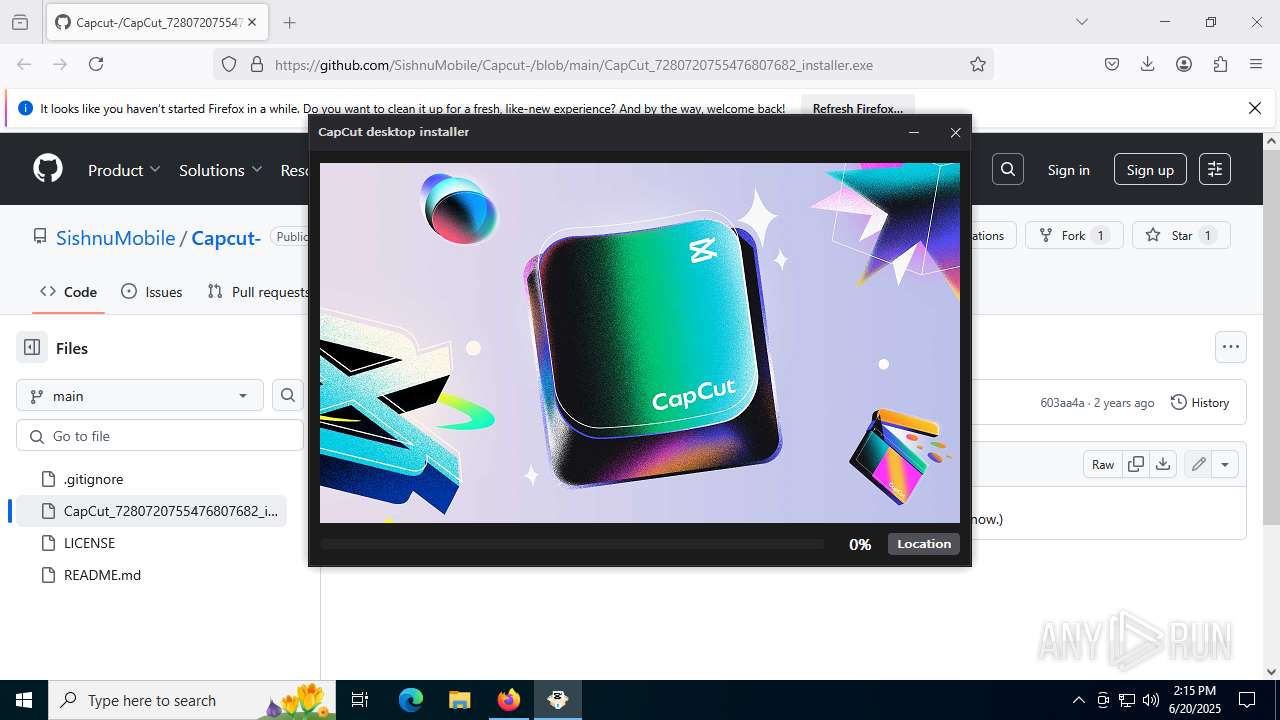Image resolution: width=1280 pixels, height=720 pixels.
Task: View file History
Action: pyautogui.click(x=1200, y=402)
